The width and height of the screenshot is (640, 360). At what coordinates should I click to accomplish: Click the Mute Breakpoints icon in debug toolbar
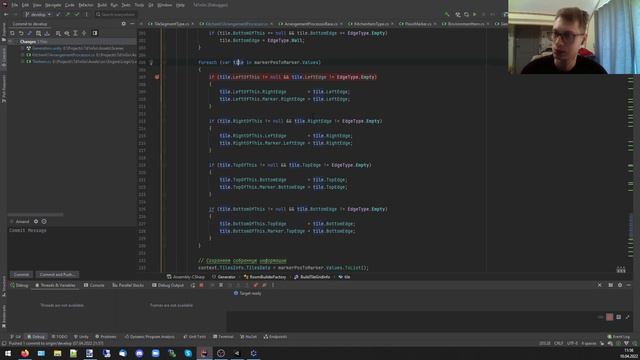pos(264,285)
